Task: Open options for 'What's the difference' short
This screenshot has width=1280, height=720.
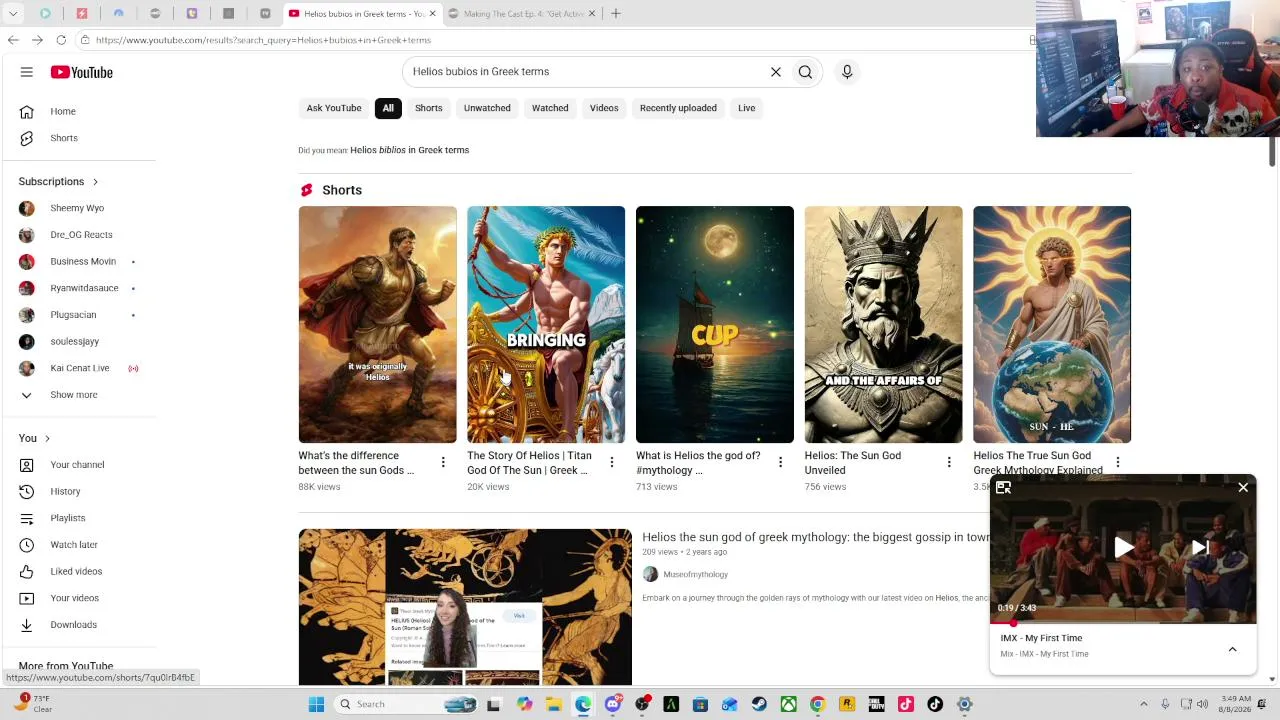Action: click(x=443, y=462)
